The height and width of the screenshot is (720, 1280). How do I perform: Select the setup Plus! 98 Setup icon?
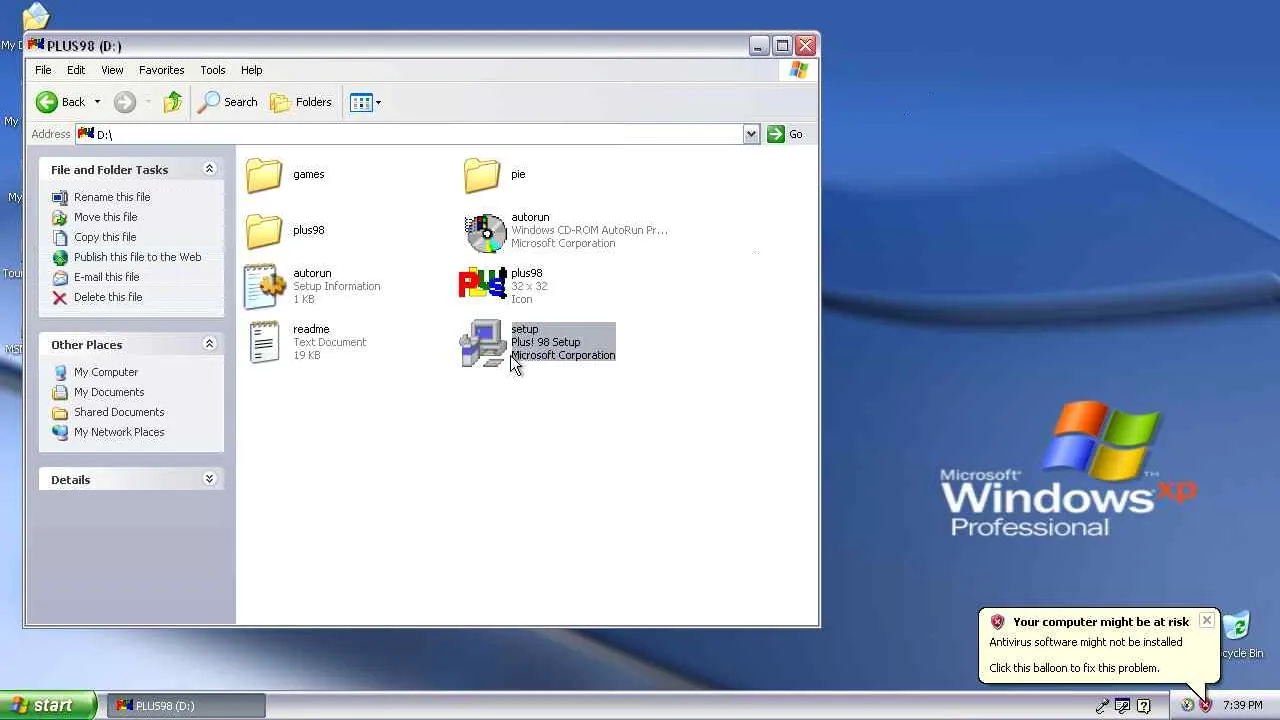point(483,343)
